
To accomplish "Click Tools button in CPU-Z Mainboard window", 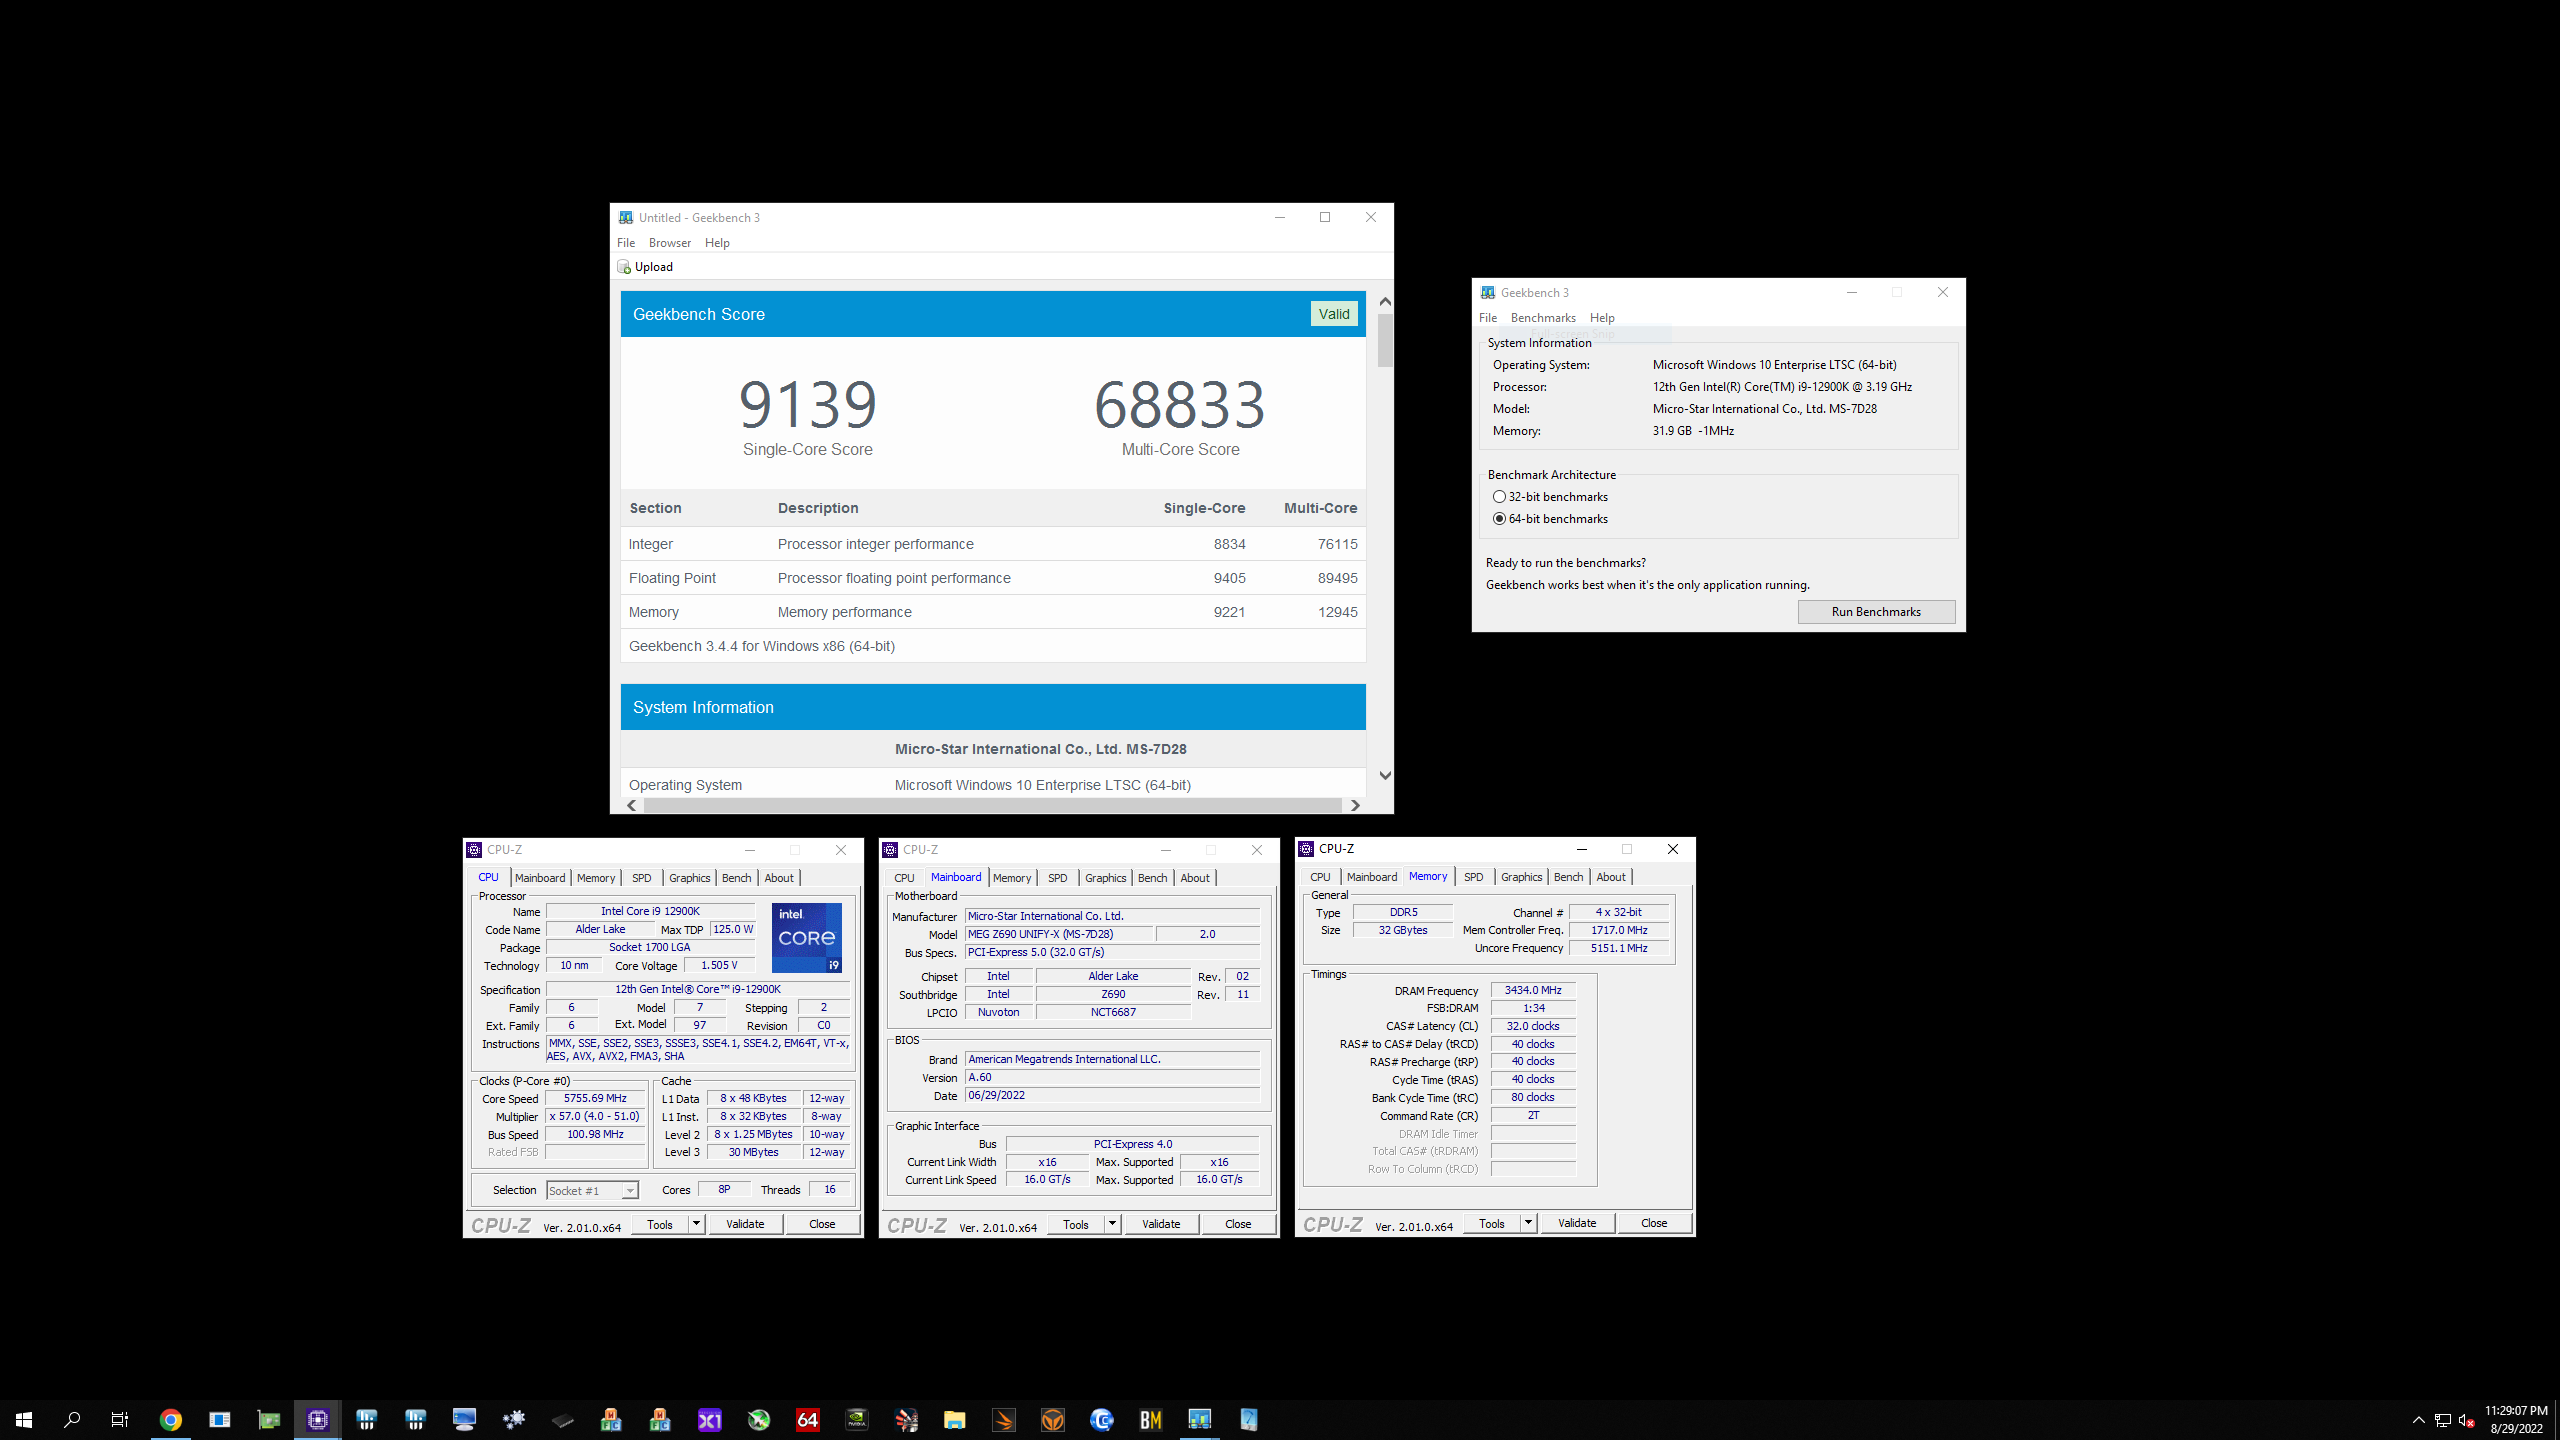I will pos(1076,1224).
